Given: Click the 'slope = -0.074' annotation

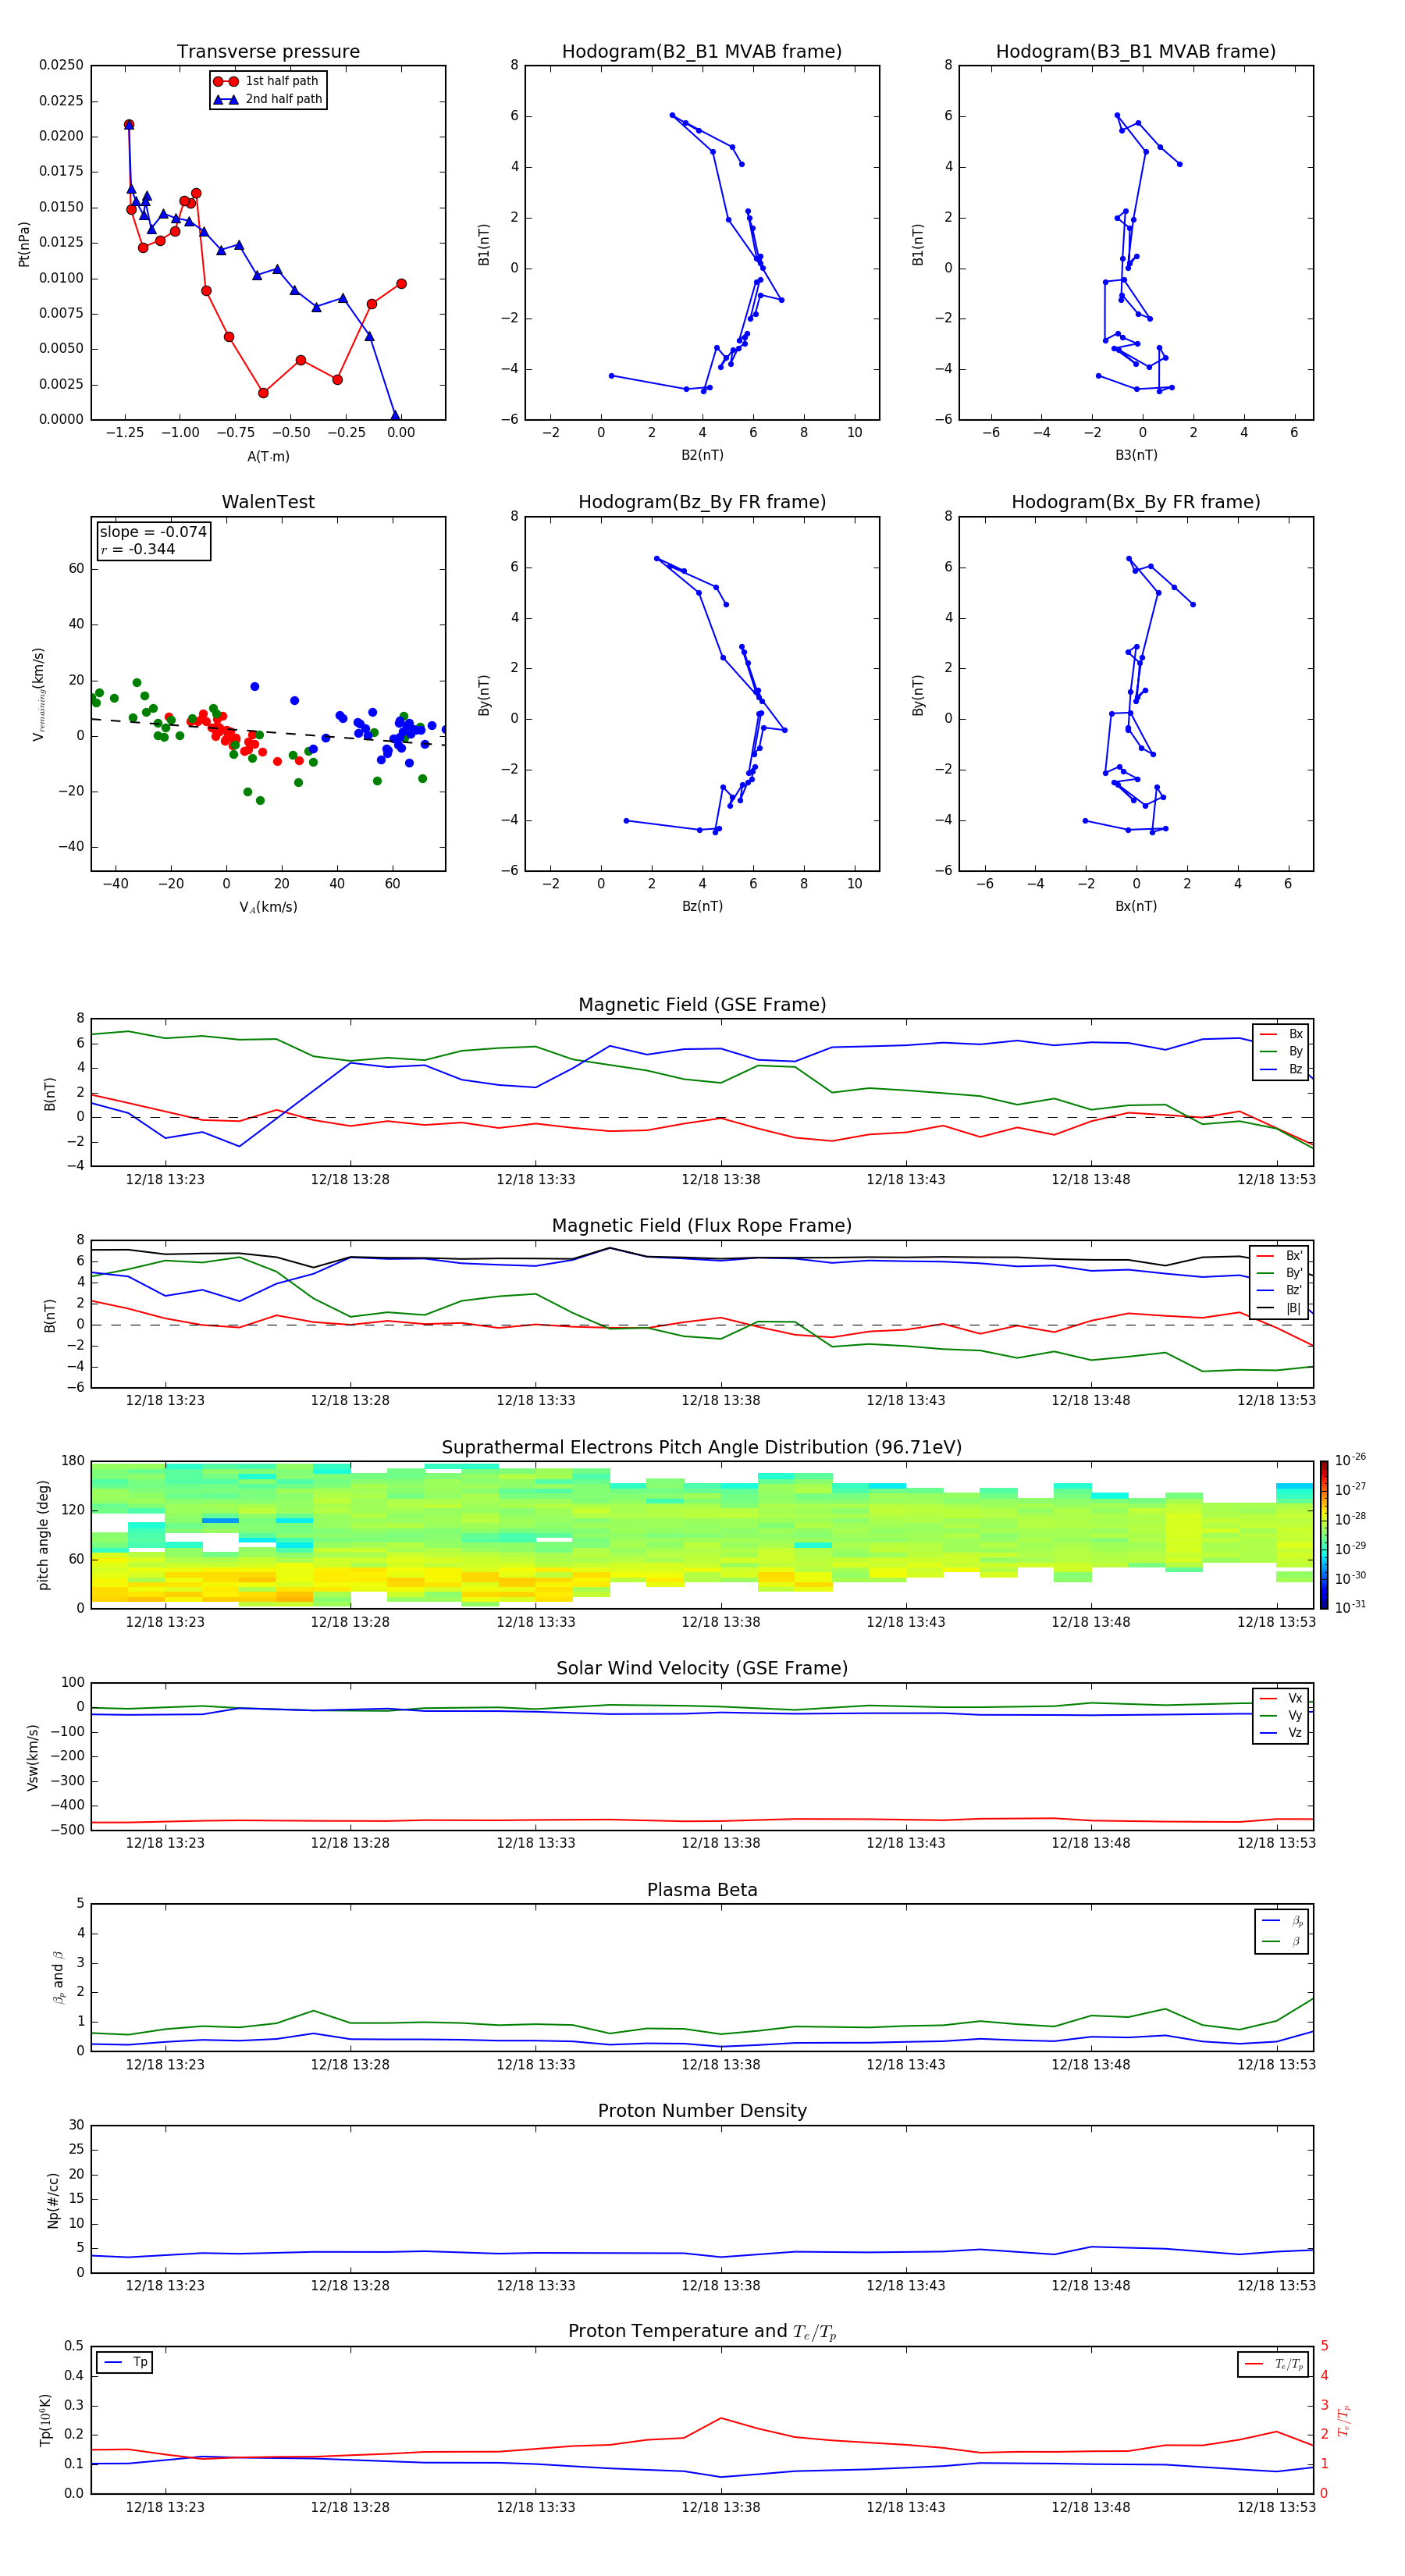Looking at the screenshot, I should tap(153, 532).
